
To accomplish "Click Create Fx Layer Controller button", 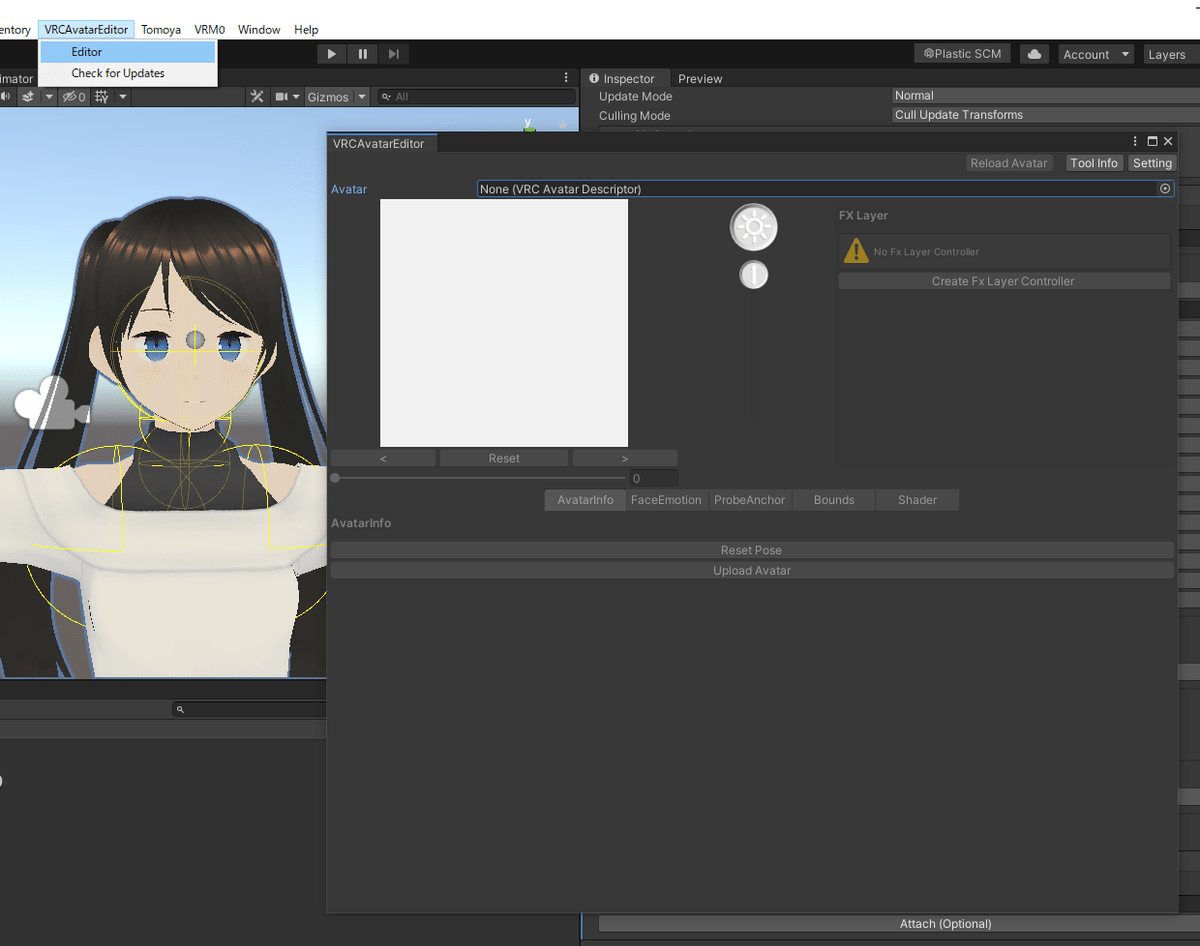I will [1003, 281].
